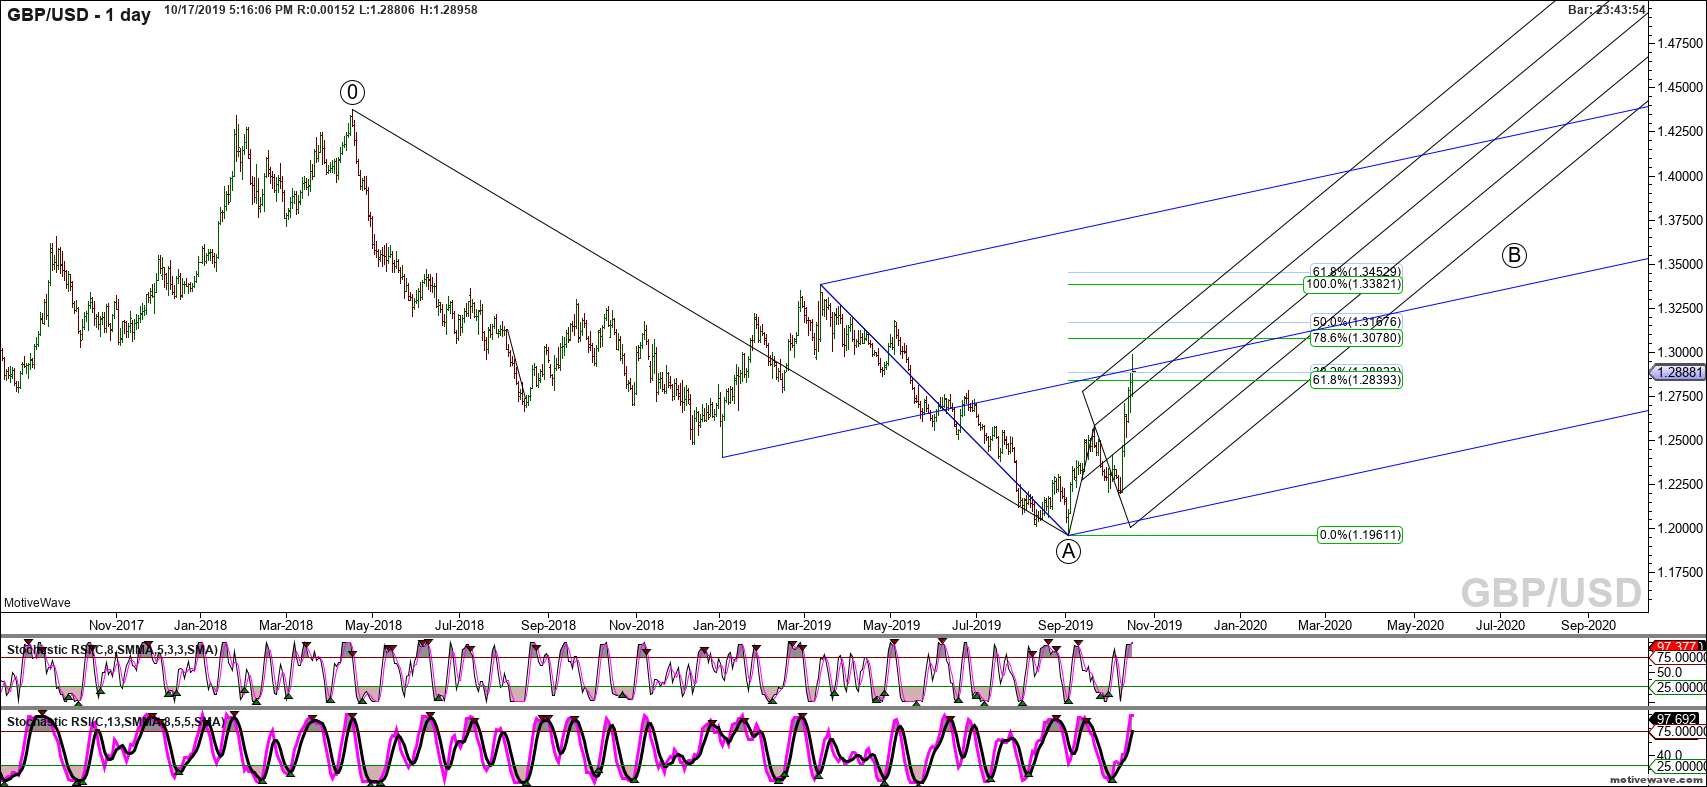Click the Jan-2018 date axis label
The image size is (1707, 787).
(x=199, y=625)
